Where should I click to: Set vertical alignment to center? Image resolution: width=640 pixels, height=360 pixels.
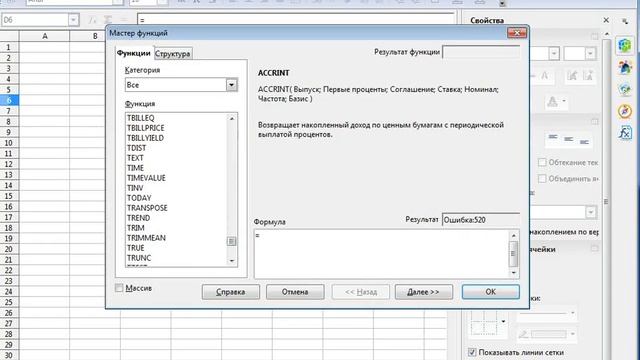point(569,140)
